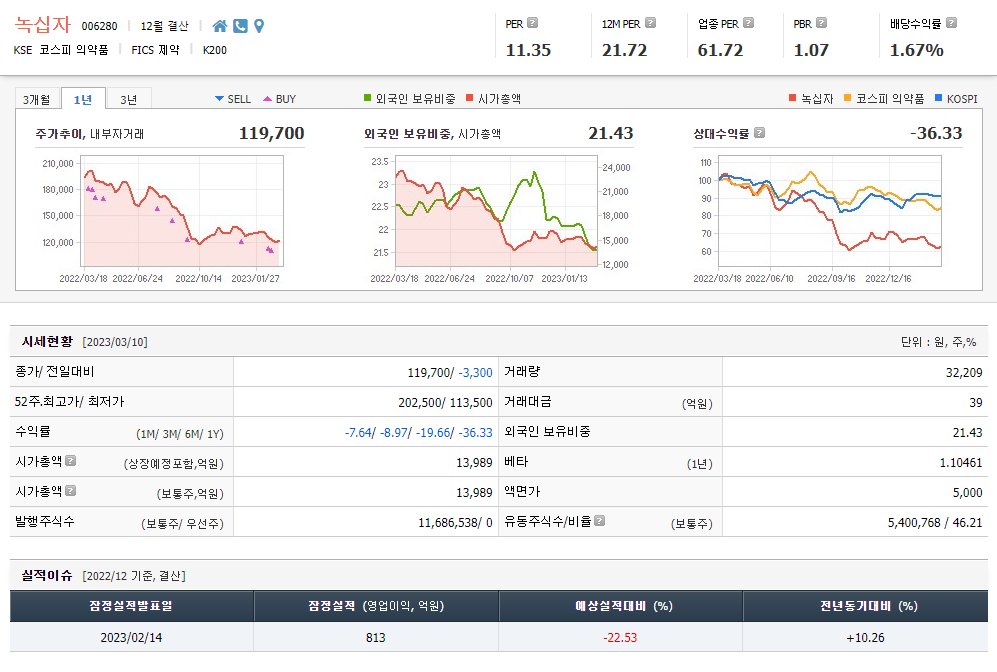
Task: Click the 주가추이 price chart
Action: [182, 210]
